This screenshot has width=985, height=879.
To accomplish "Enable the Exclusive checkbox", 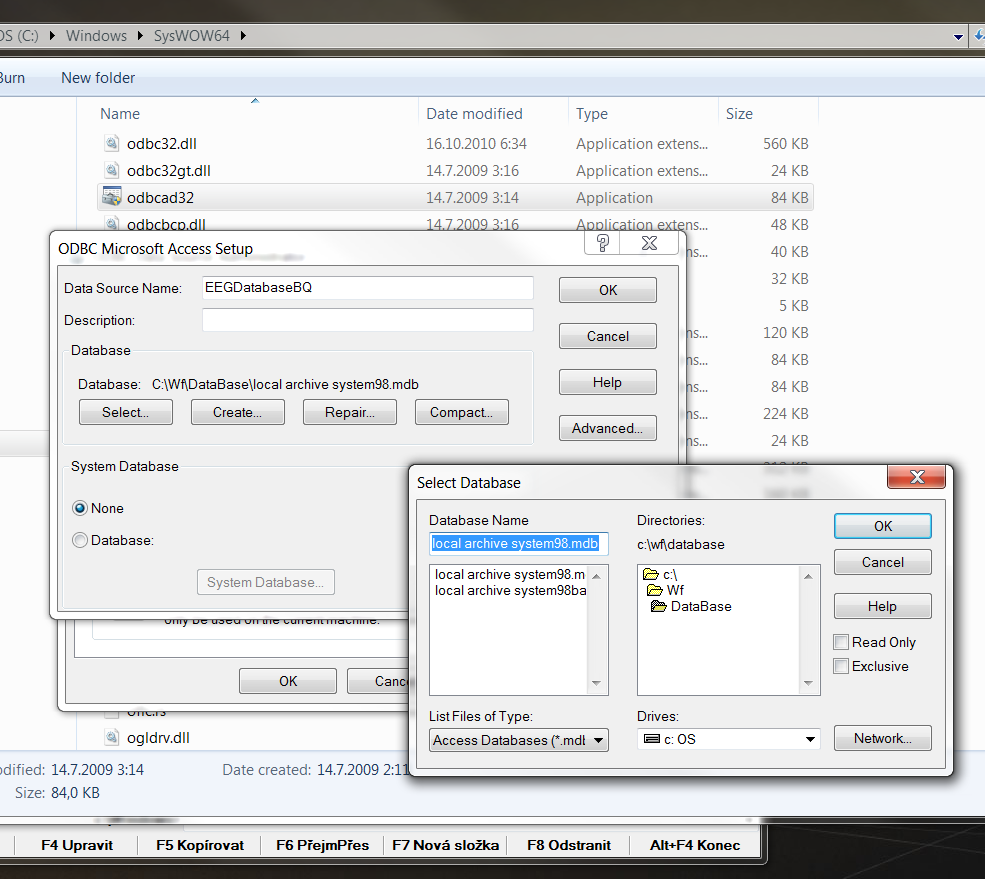I will point(841,666).
